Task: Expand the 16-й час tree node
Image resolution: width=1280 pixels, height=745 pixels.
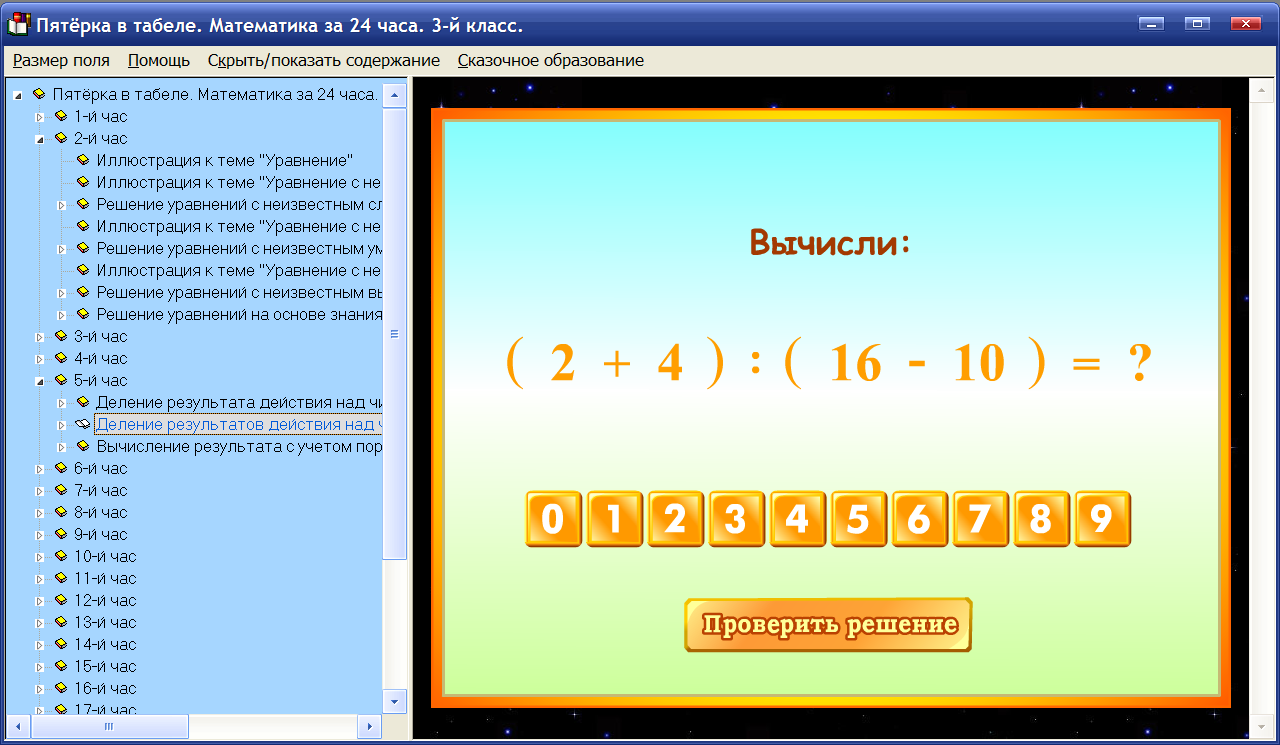Action: coord(40,689)
